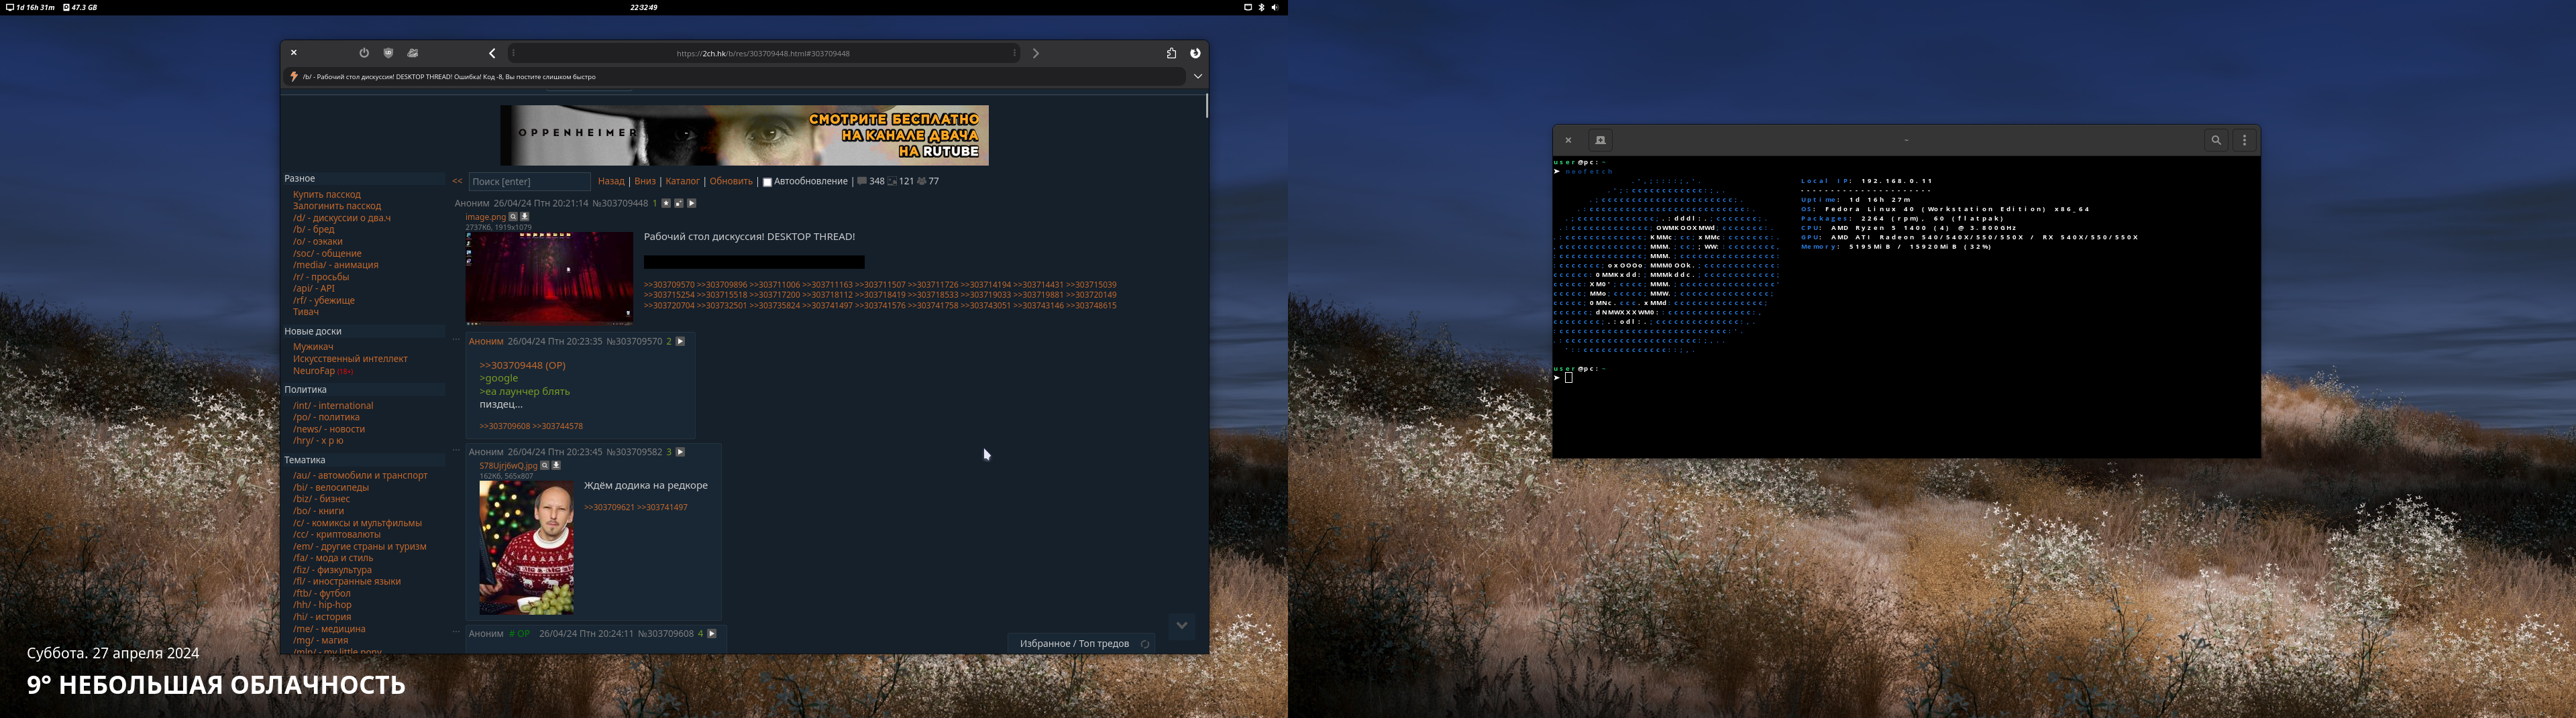Click the volume icon in top panel
This screenshot has height=718, width=2576.
pos(1275,7)
